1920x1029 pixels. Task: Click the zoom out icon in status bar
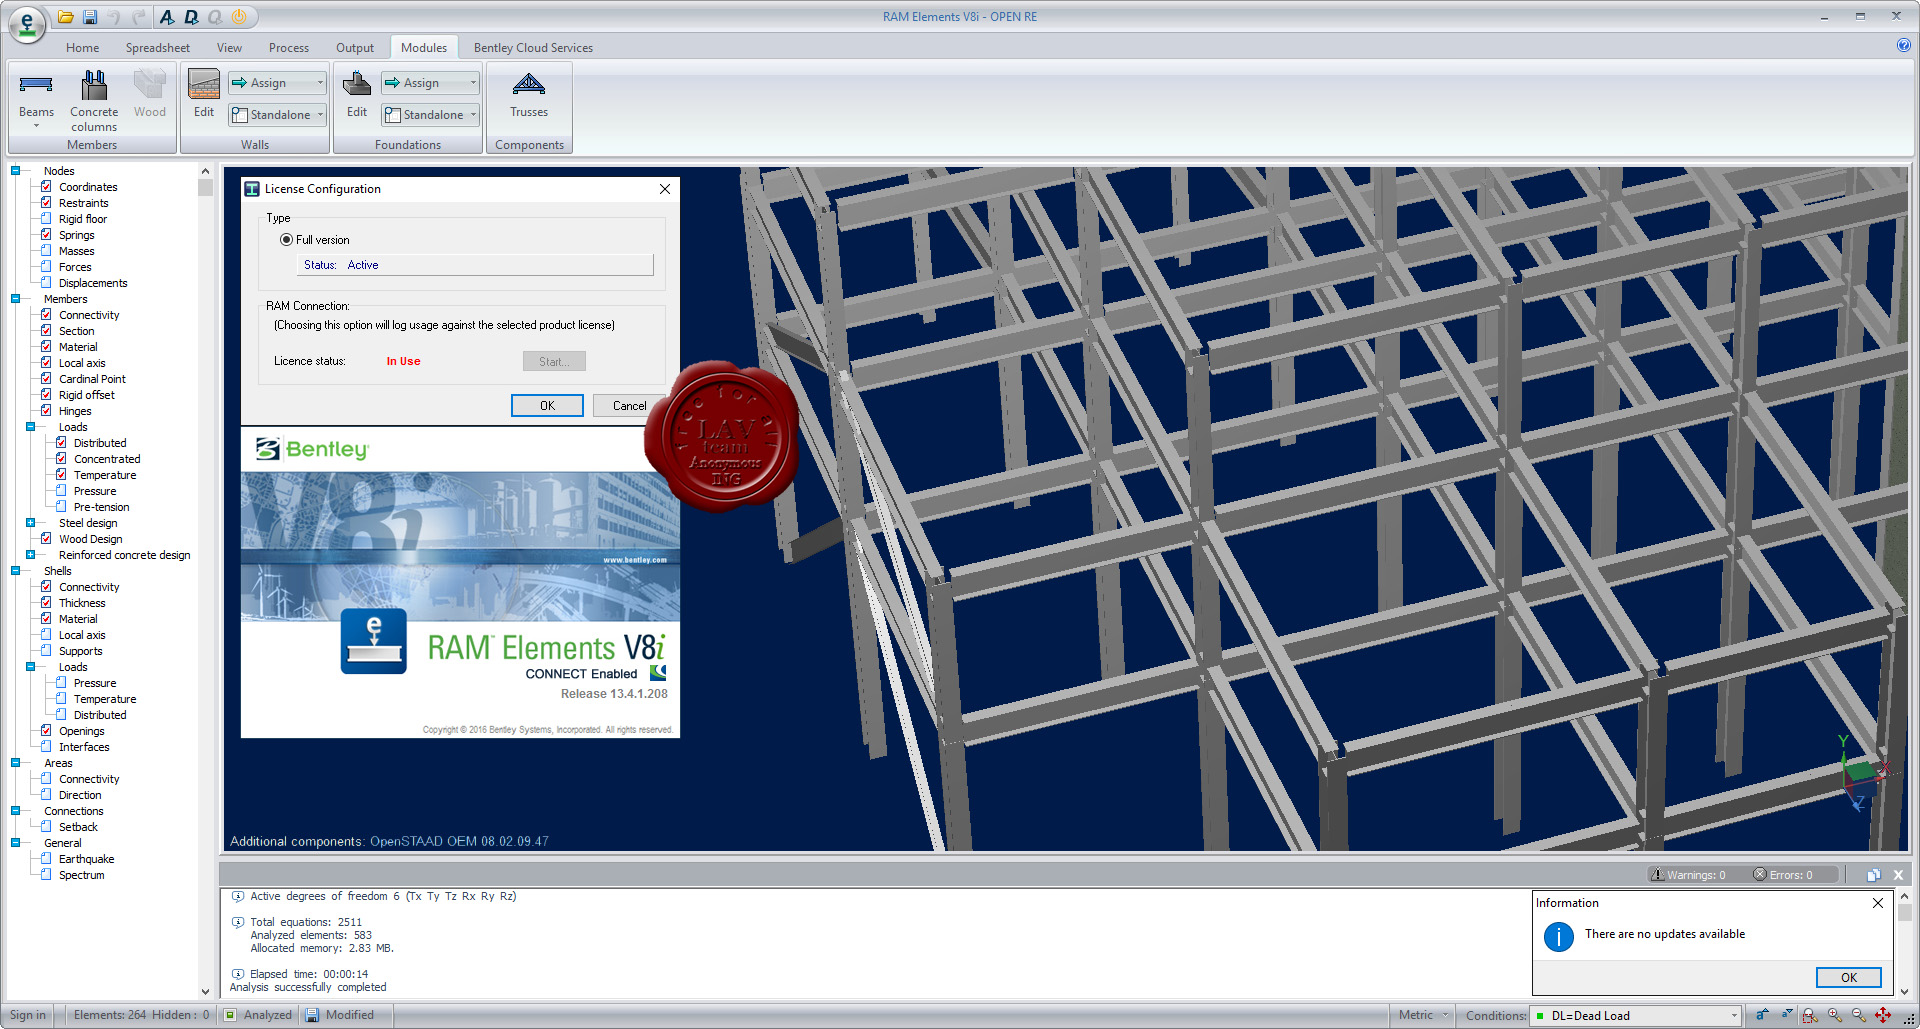click(1859, 1015)
